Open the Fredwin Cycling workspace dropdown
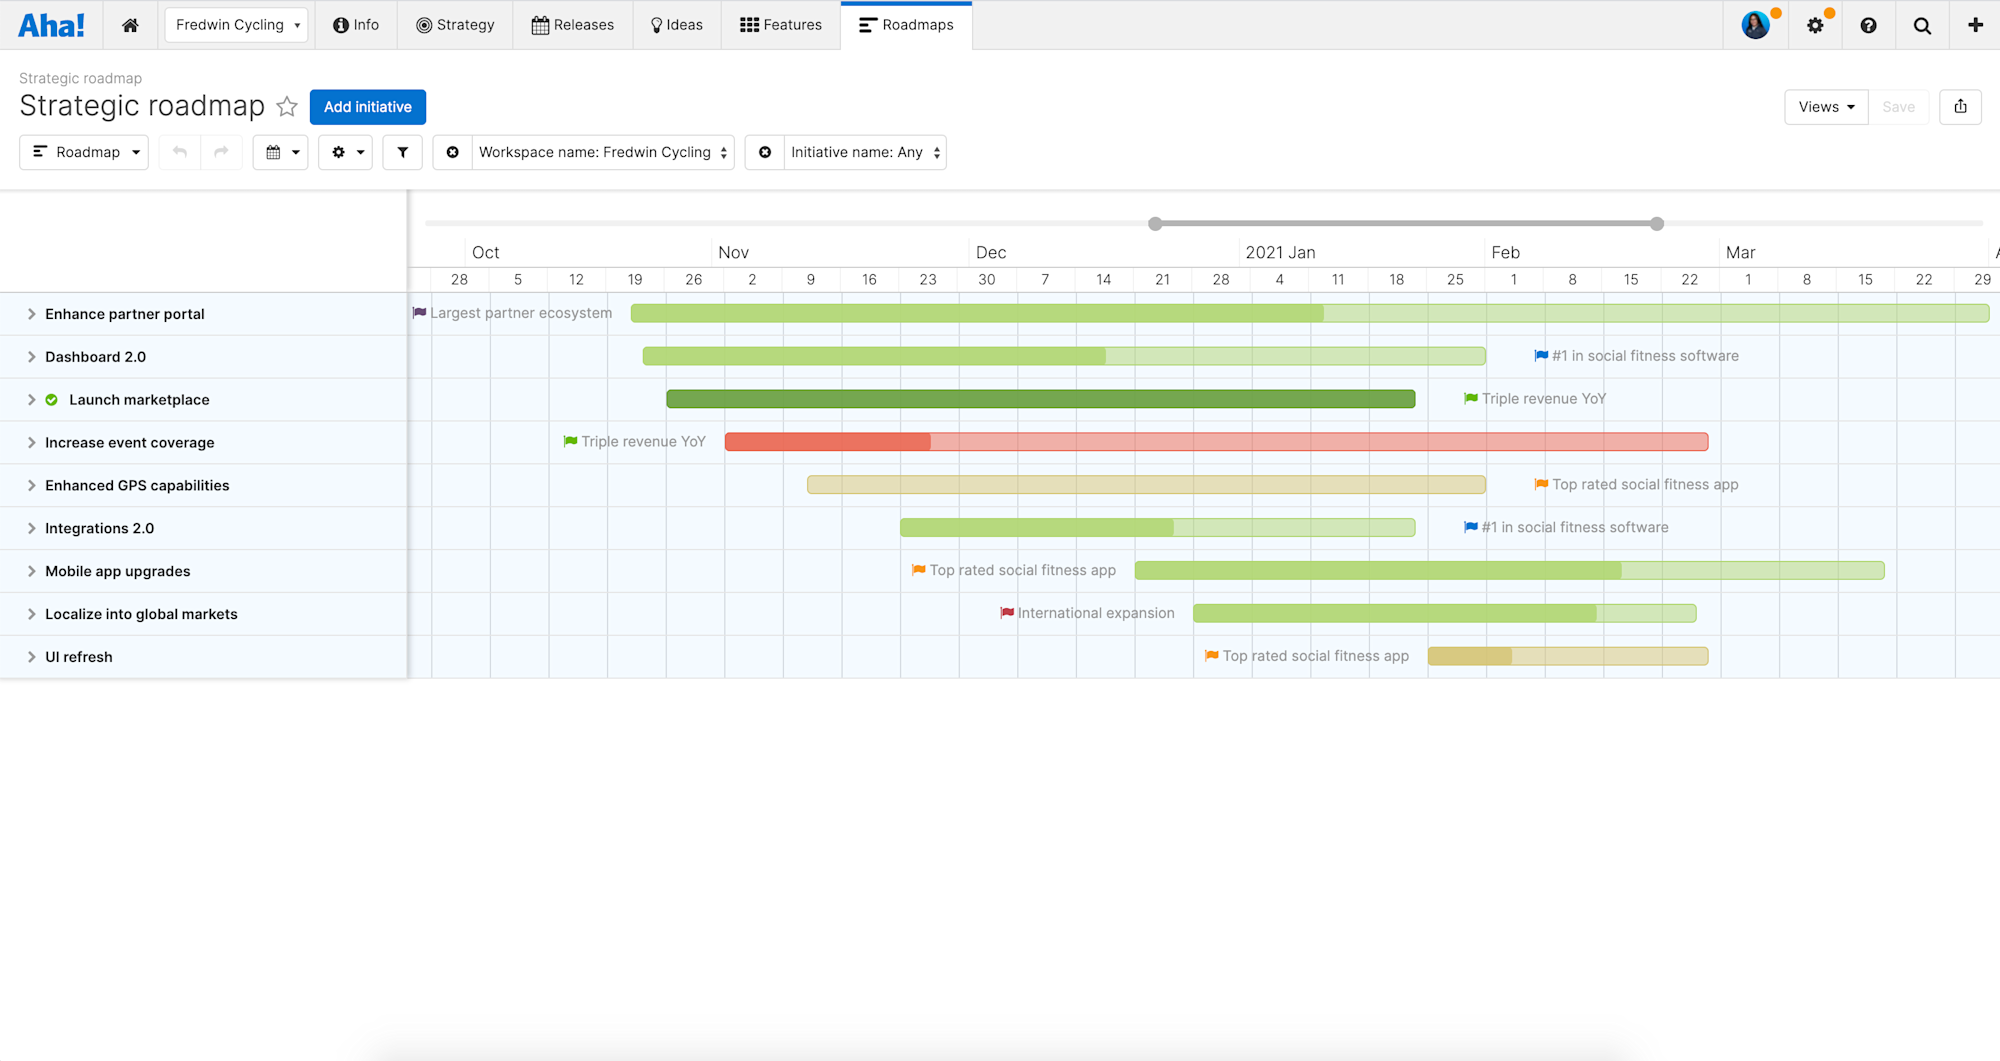The height and width of the screenshot is (1061, 2000). tap(236, 25)
